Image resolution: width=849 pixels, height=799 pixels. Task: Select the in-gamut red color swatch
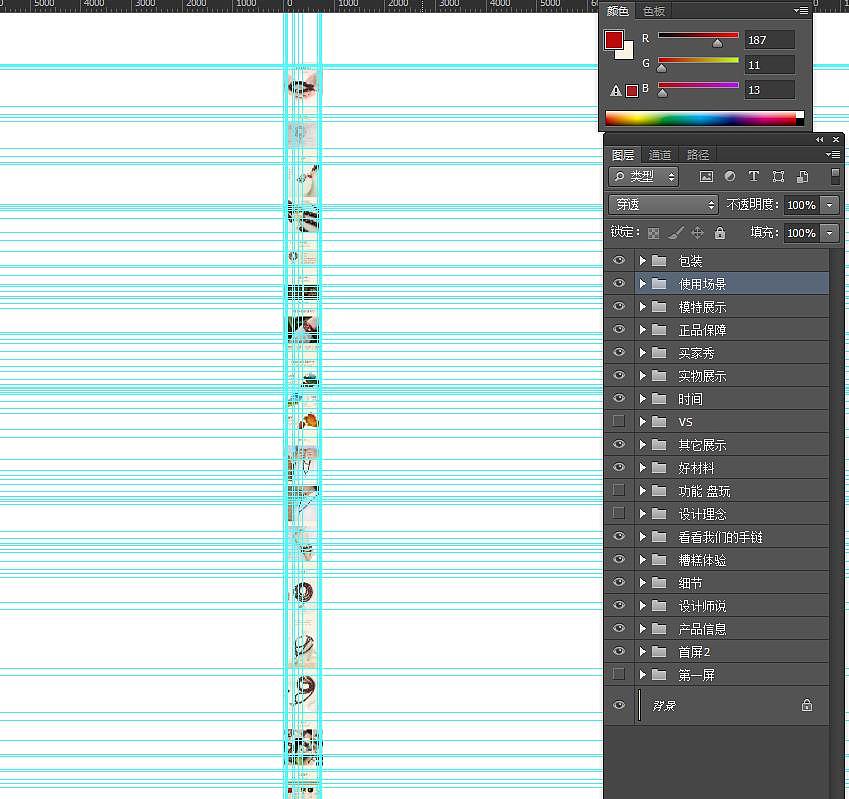631,90
